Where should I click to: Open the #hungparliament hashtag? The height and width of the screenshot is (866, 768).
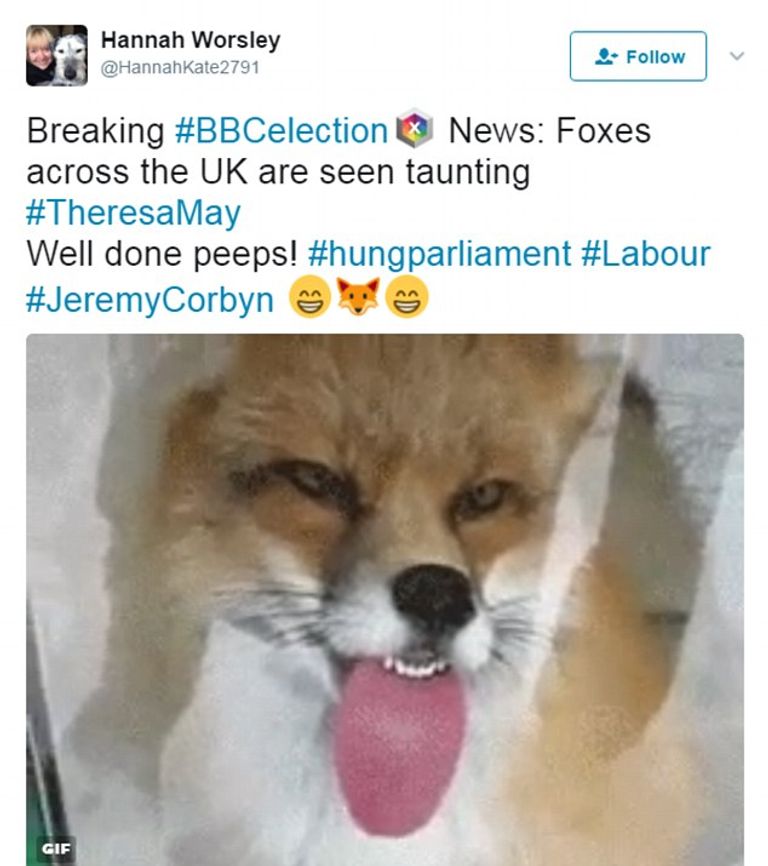439,254
